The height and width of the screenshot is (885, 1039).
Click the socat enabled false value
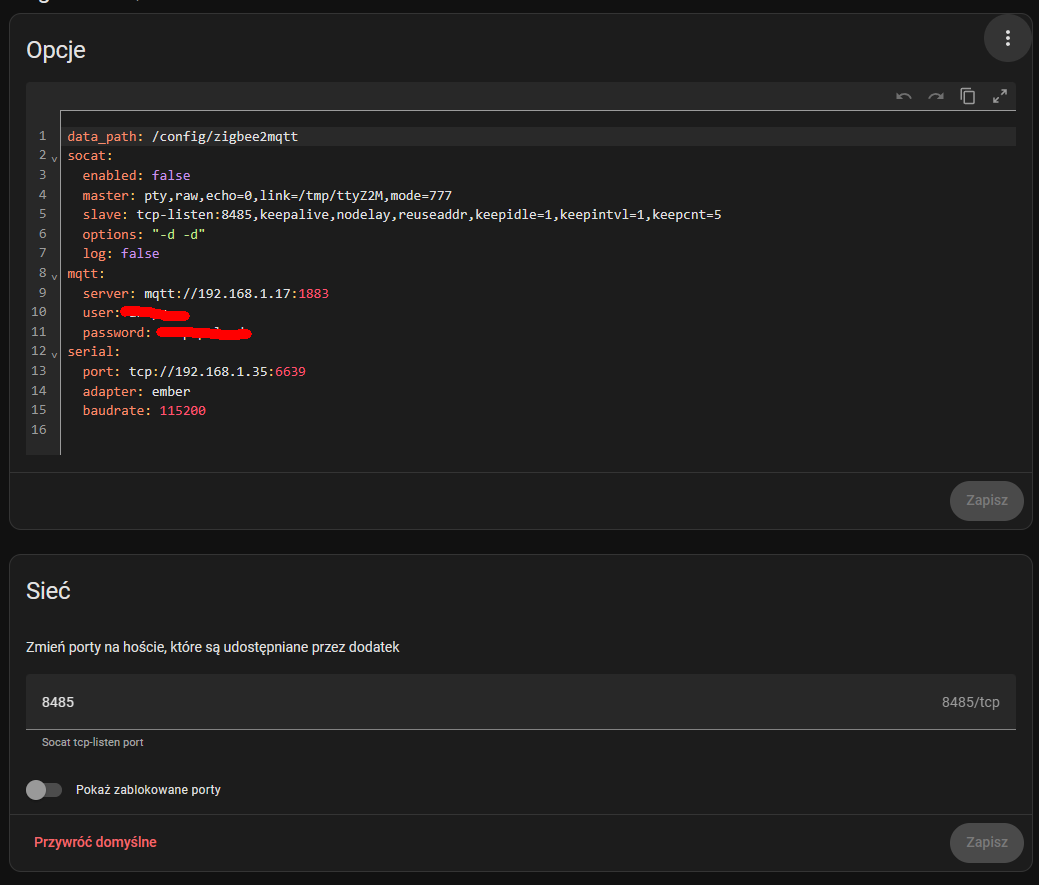coord(171,175)
